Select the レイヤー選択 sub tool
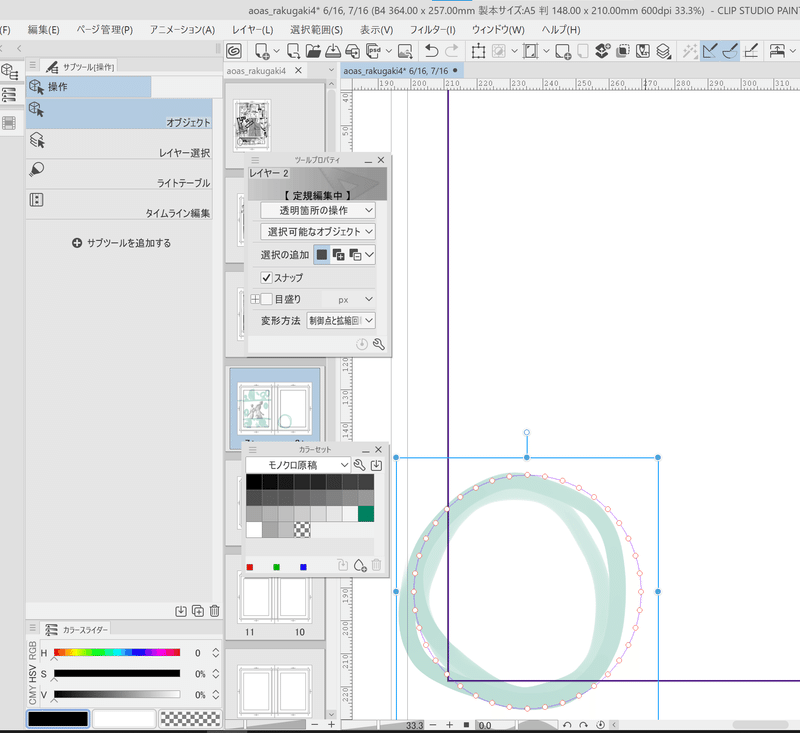Screen dimensions: 800x733 point(119,144)
